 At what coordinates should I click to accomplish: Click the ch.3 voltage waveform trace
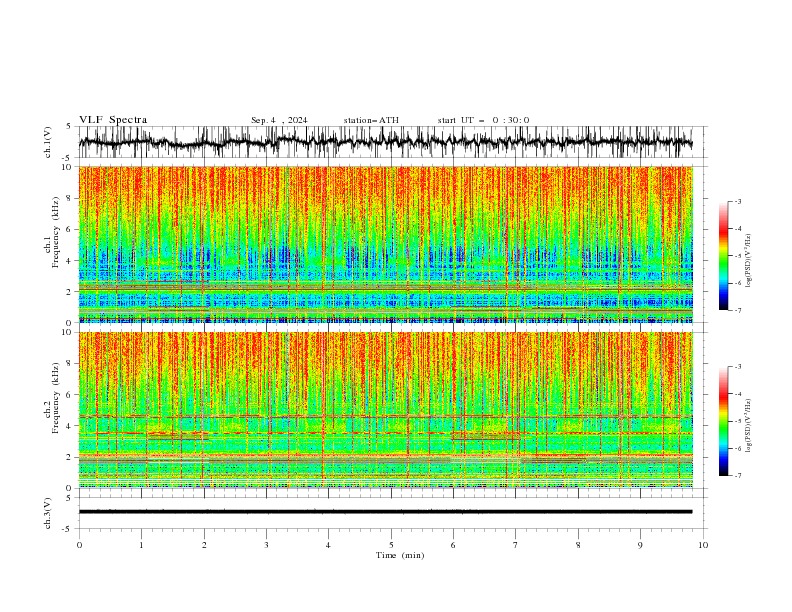(x=385, y=512)
